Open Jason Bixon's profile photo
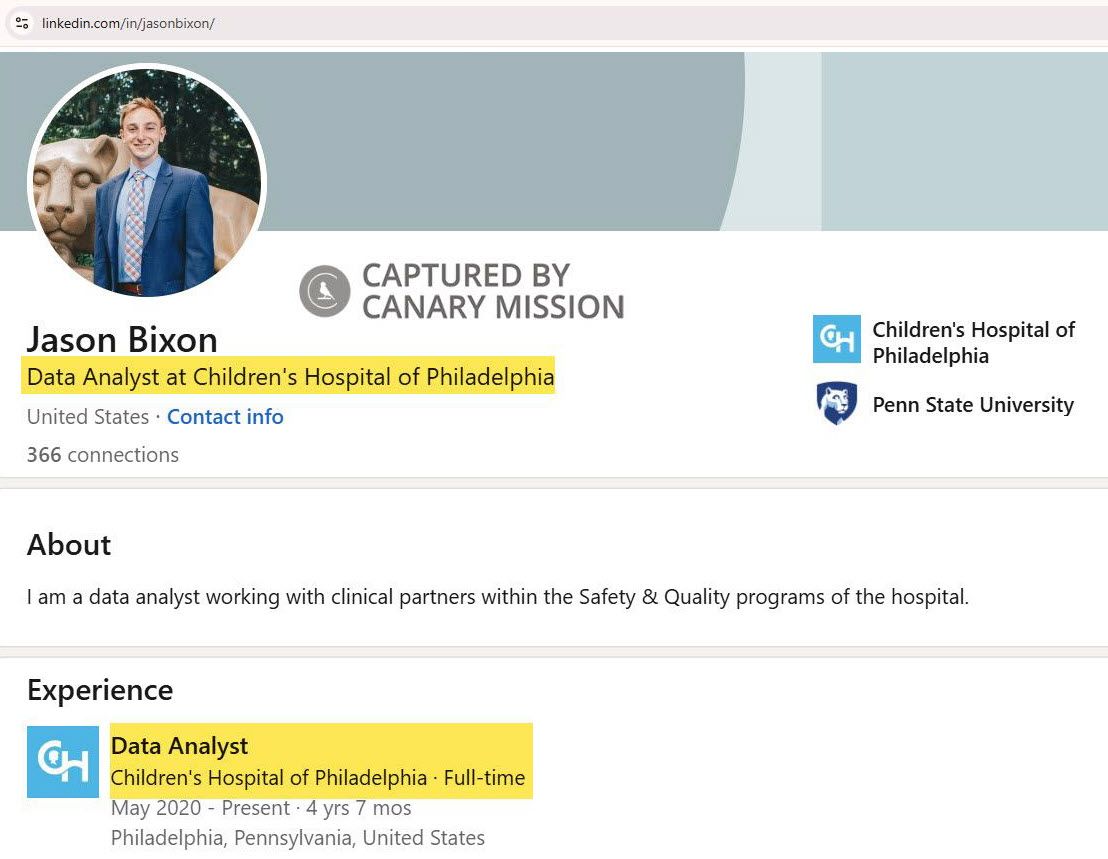Image resolution: width=1108 pixels, height=859 pixels. (146, 184)
